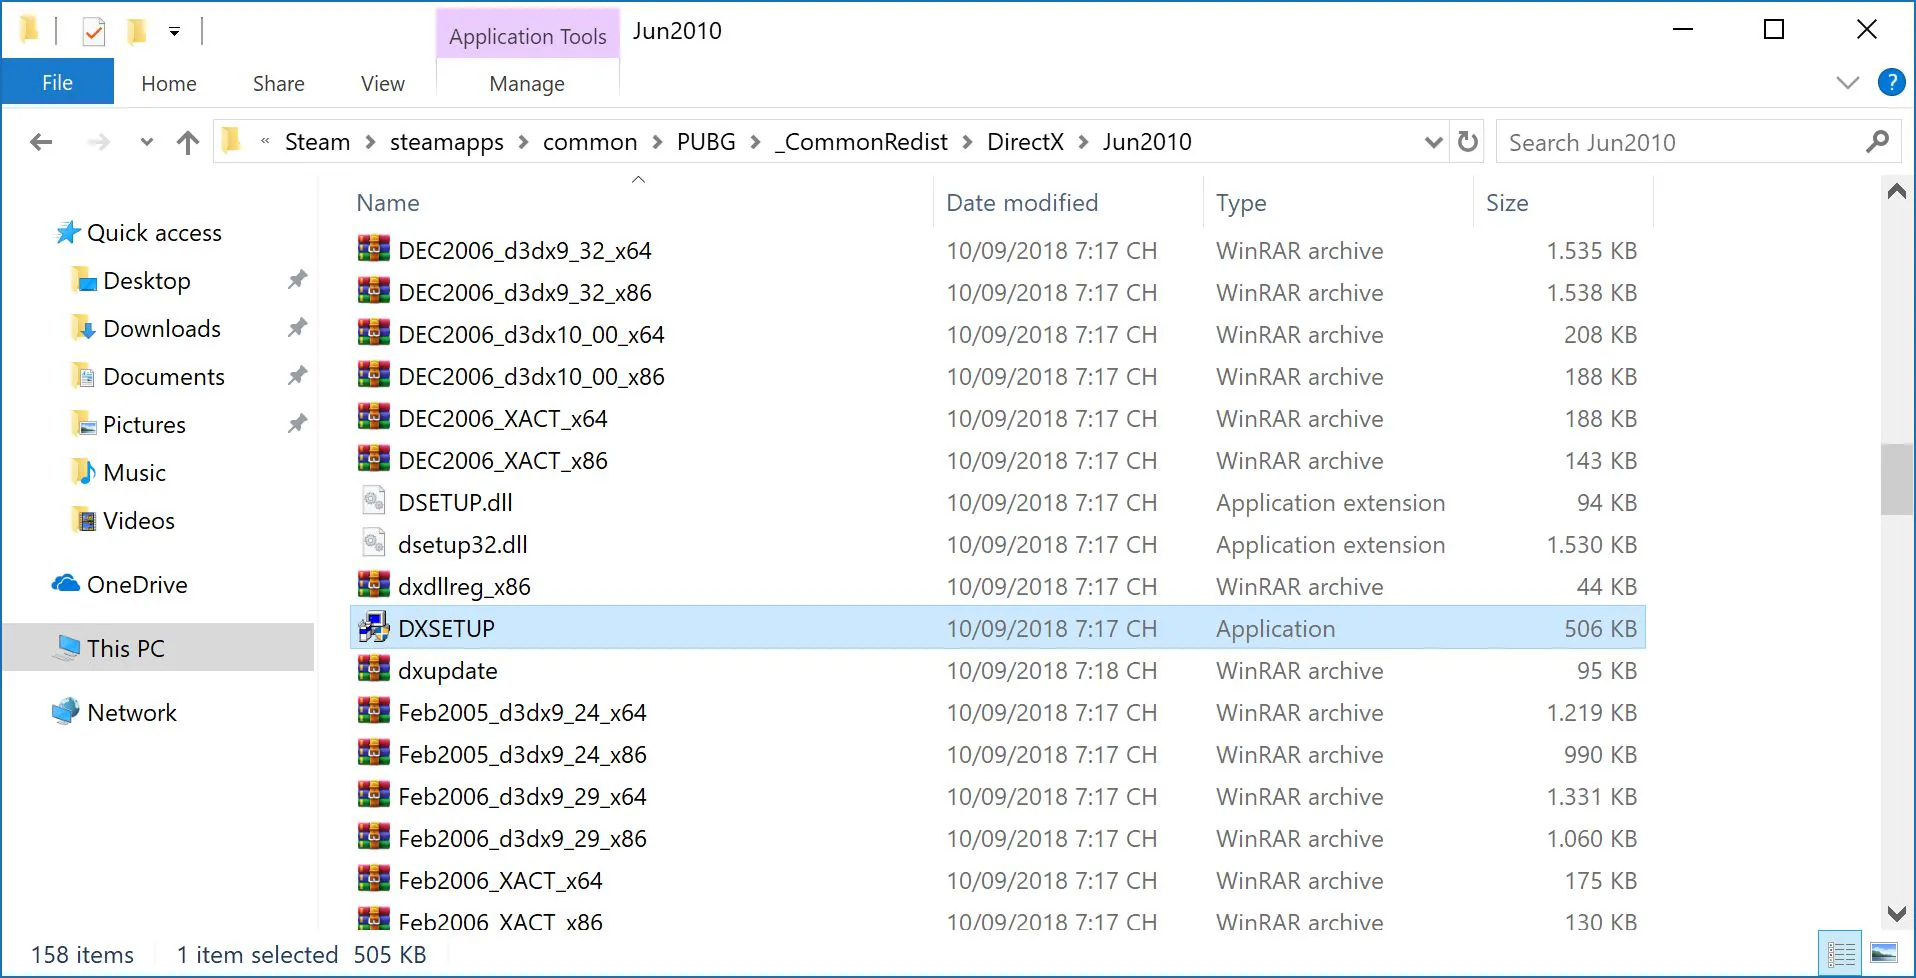Screen dimensions: 1916x978
Task: Open Downloads in the navigation pane
Action: pyautogui.click(x=161, y=329)
